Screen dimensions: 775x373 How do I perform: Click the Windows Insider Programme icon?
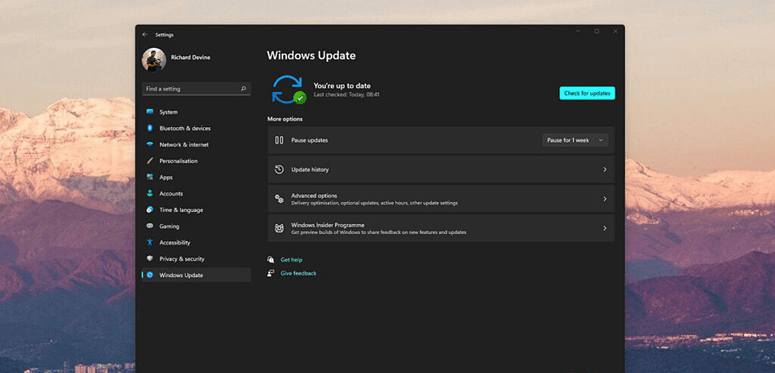tap(279, 228)
